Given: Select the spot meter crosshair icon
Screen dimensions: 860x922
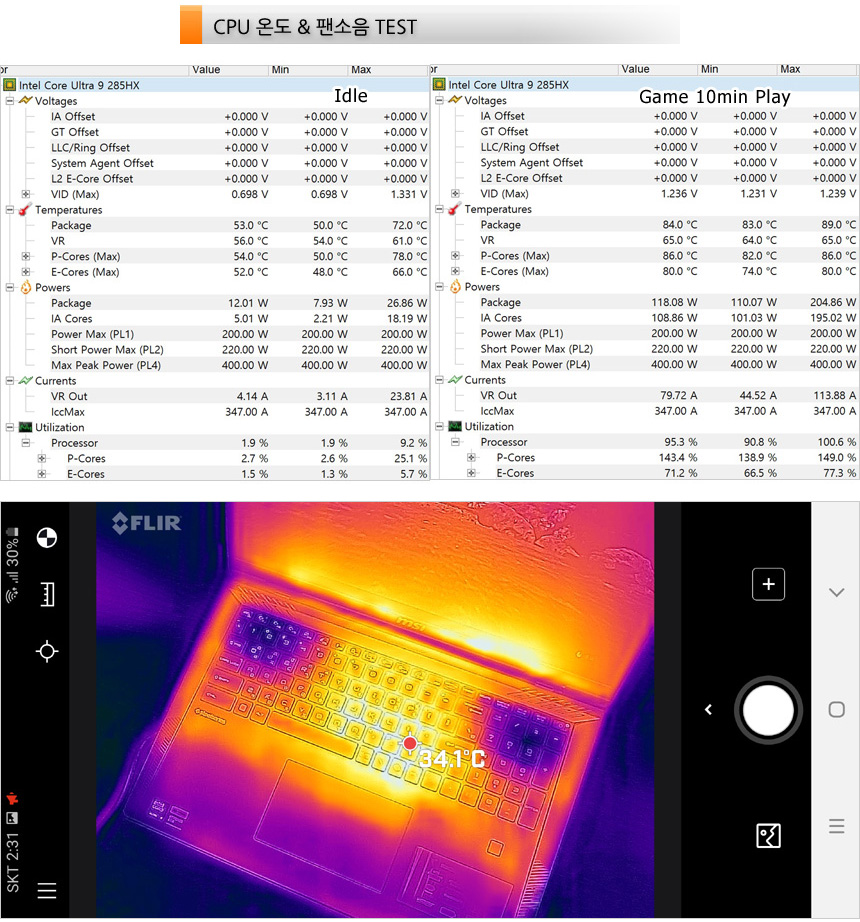Looking at the screenshot, I should (x=46, y=651).
